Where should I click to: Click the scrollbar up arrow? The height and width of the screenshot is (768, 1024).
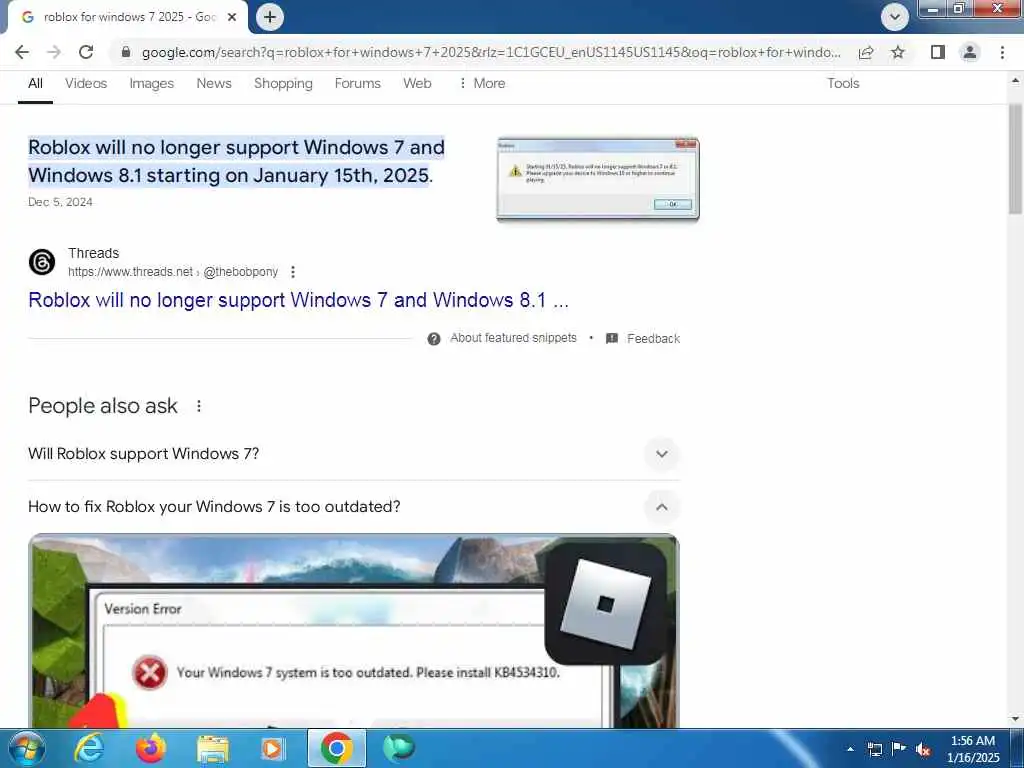coord(1015,81)
